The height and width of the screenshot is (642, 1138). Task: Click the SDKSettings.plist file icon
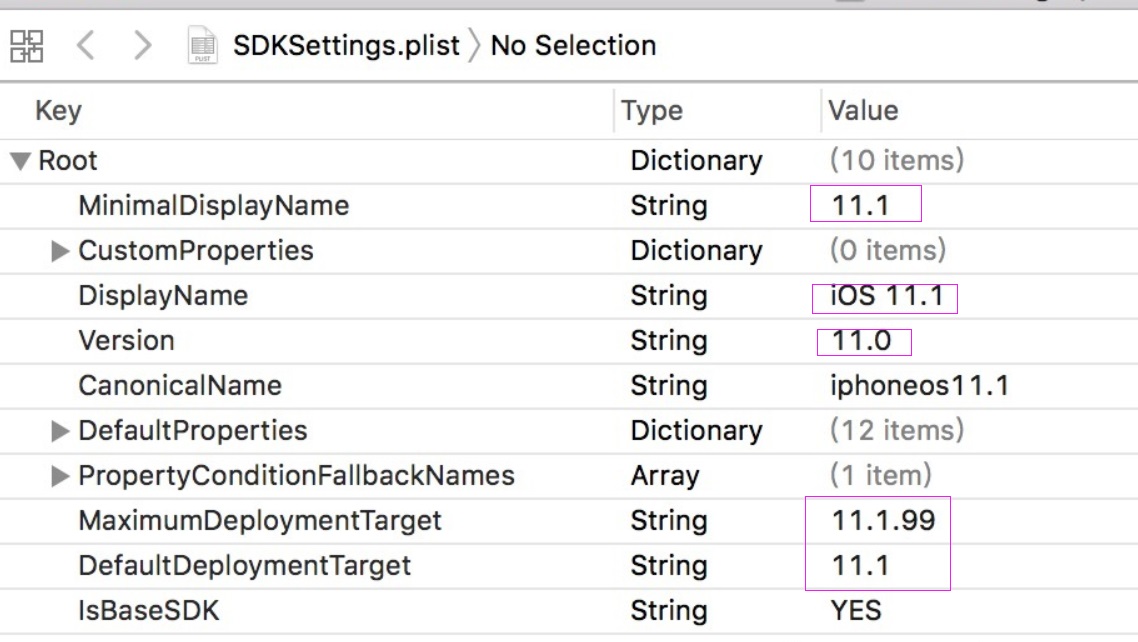(202, 45)
